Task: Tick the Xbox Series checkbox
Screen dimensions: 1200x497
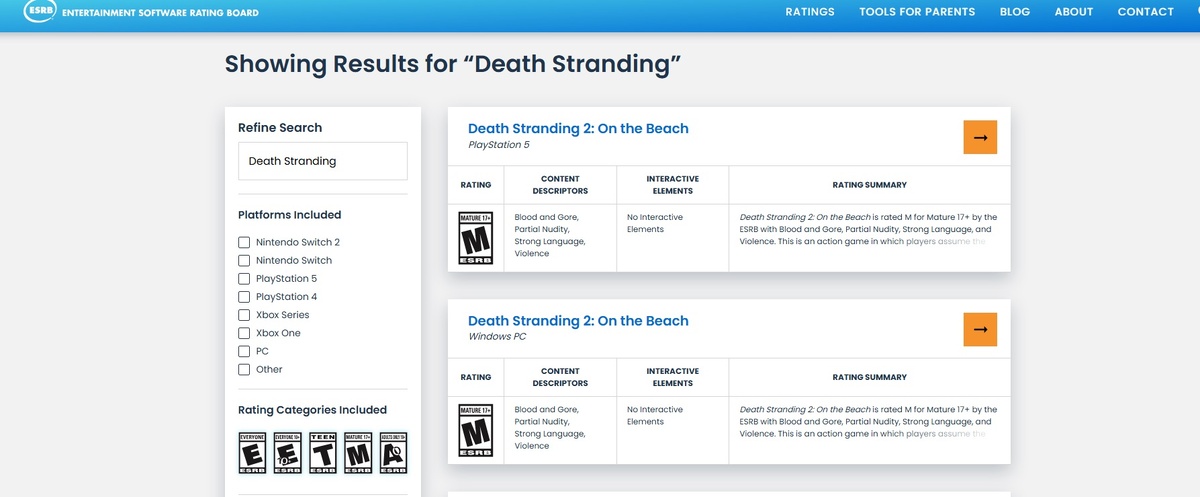Action: (x=244, y=314)
